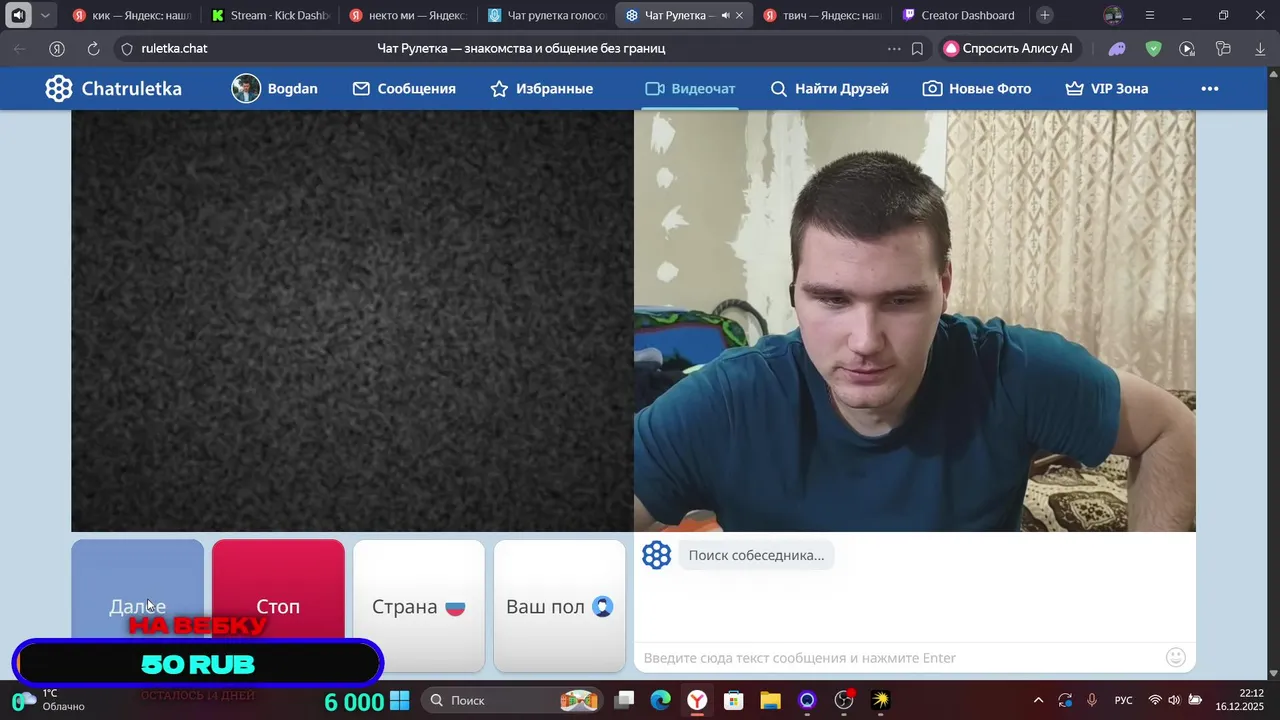Switch to the кик — Яндекс tab
The image size is (1280, 720).
click(132, 15)
